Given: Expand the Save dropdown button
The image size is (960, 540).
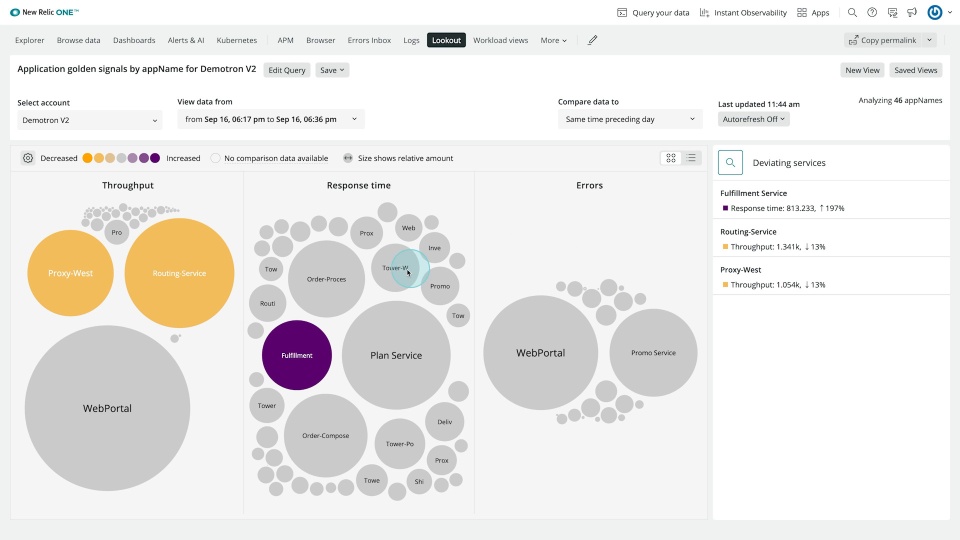Looking at the screenshot, I should [332, 70].
